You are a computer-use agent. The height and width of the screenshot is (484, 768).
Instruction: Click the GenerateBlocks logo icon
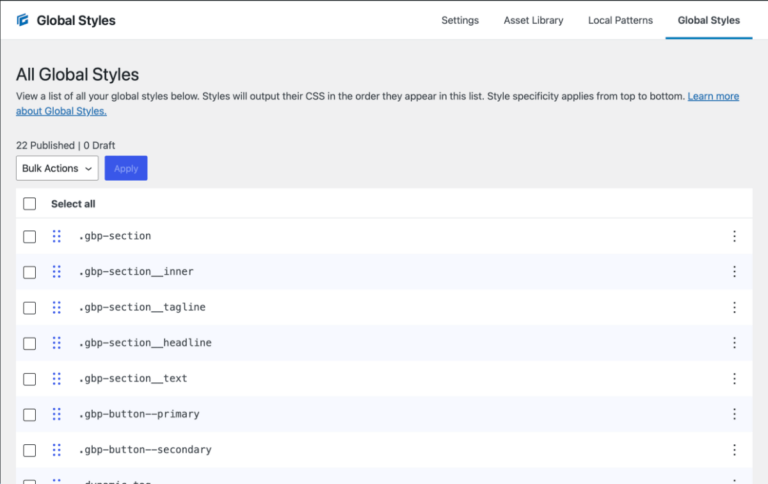[22, 20]
